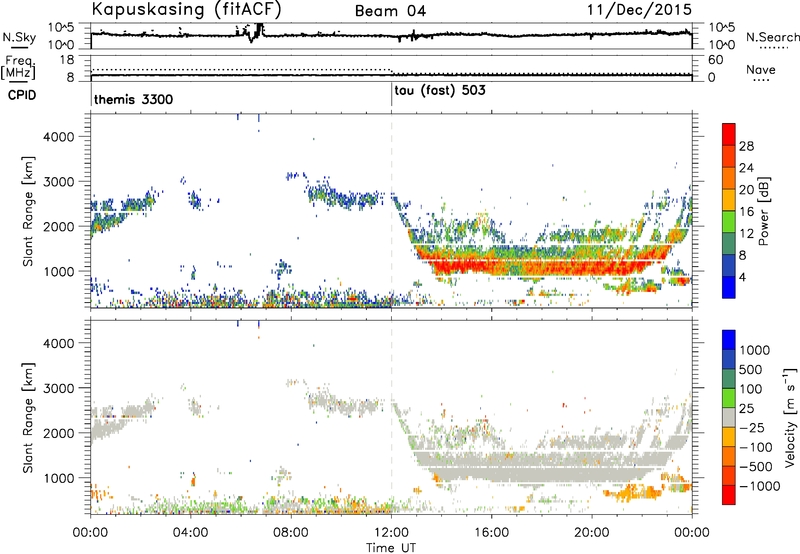Click the "themis 3300" CPID entry
800x554 pixels.
(134, 99)
